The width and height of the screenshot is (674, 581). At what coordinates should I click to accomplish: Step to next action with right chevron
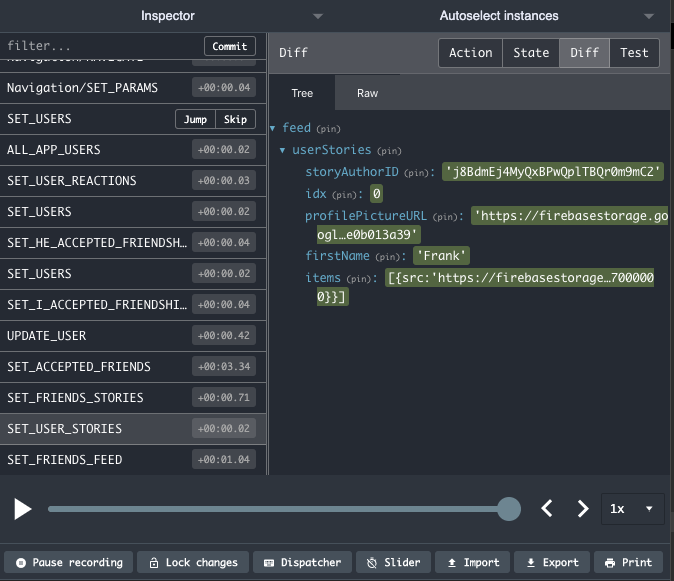[x=583, y=509]
